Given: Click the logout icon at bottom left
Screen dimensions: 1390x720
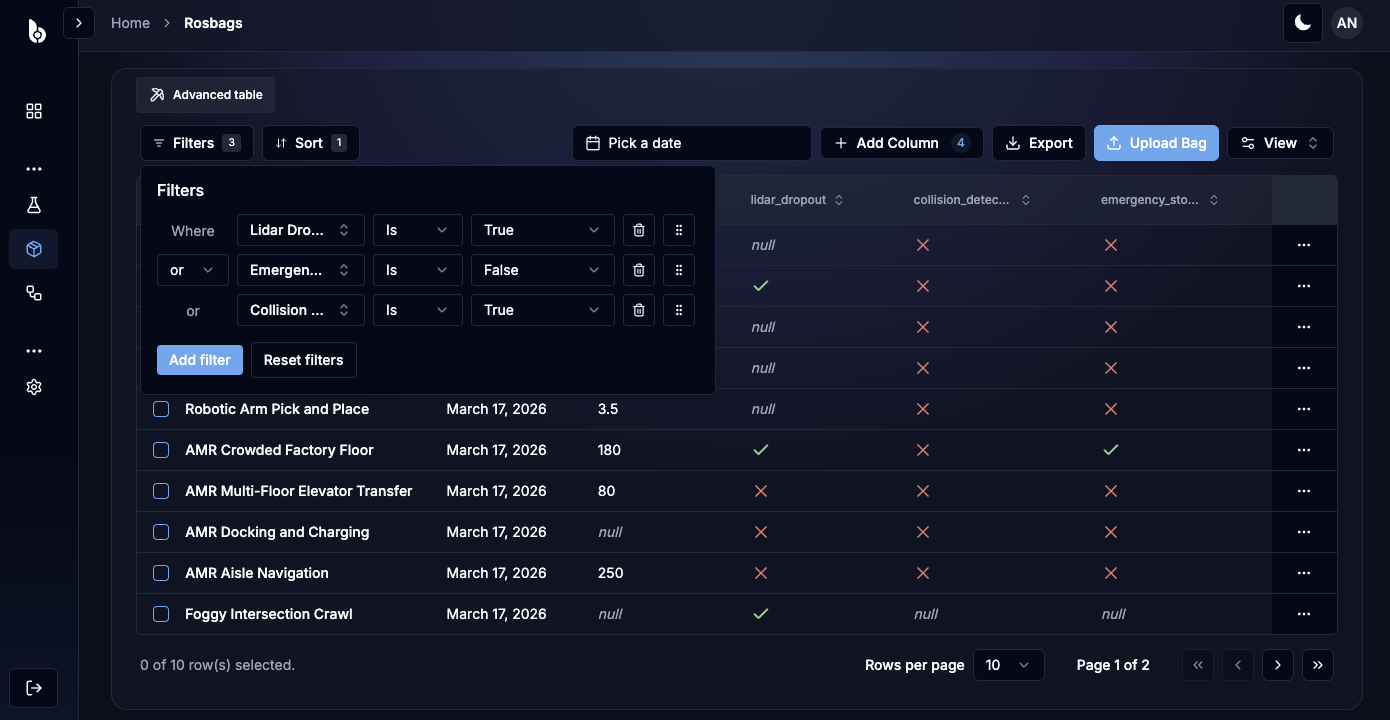Looking at the screenshot, I should point(34,688).
